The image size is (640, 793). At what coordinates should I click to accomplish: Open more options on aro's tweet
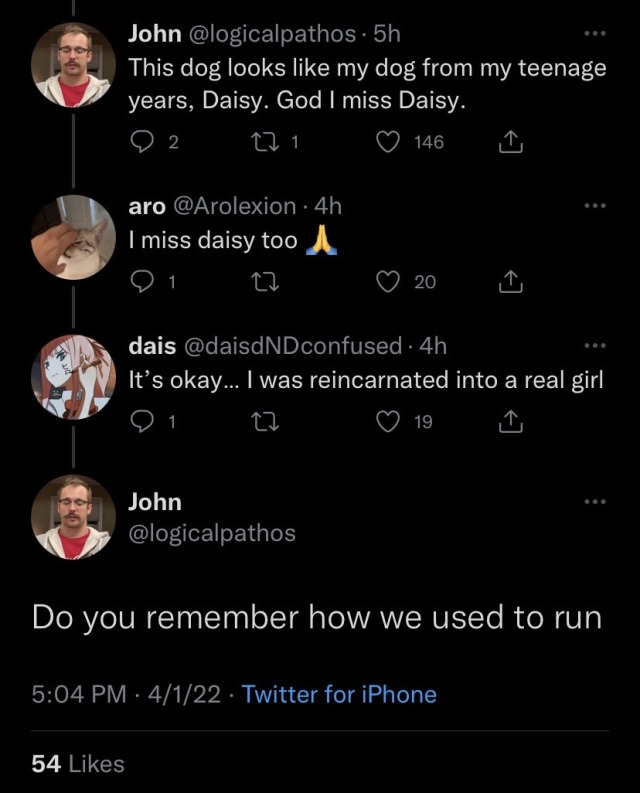pos(595,206)
